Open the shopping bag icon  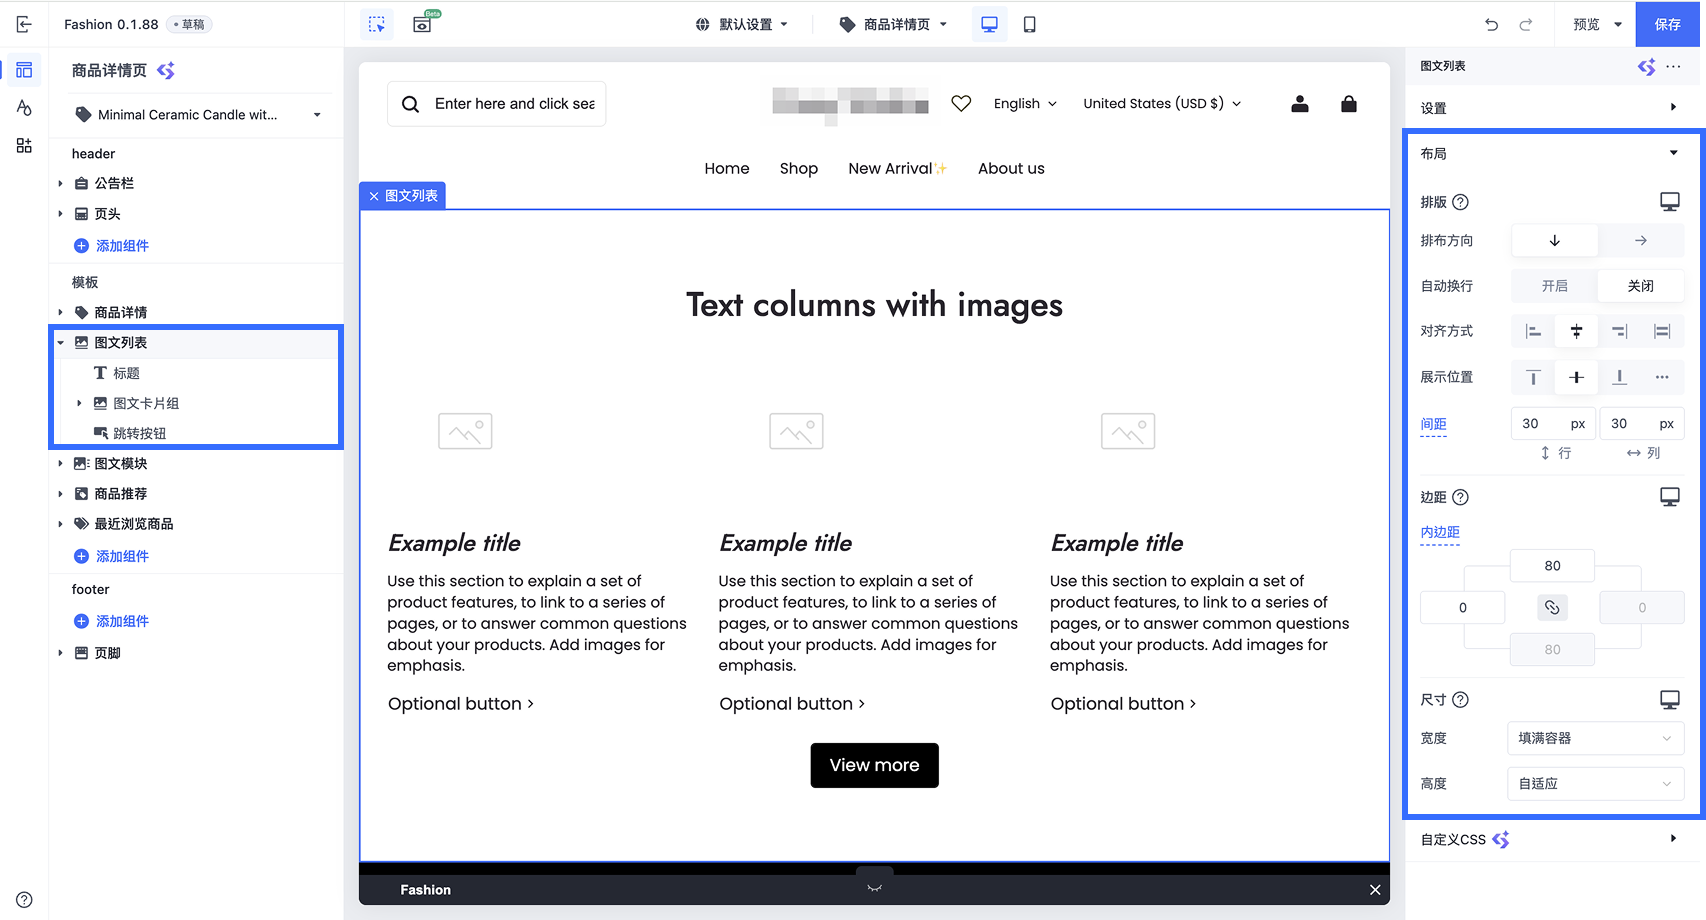[1349, 103]
